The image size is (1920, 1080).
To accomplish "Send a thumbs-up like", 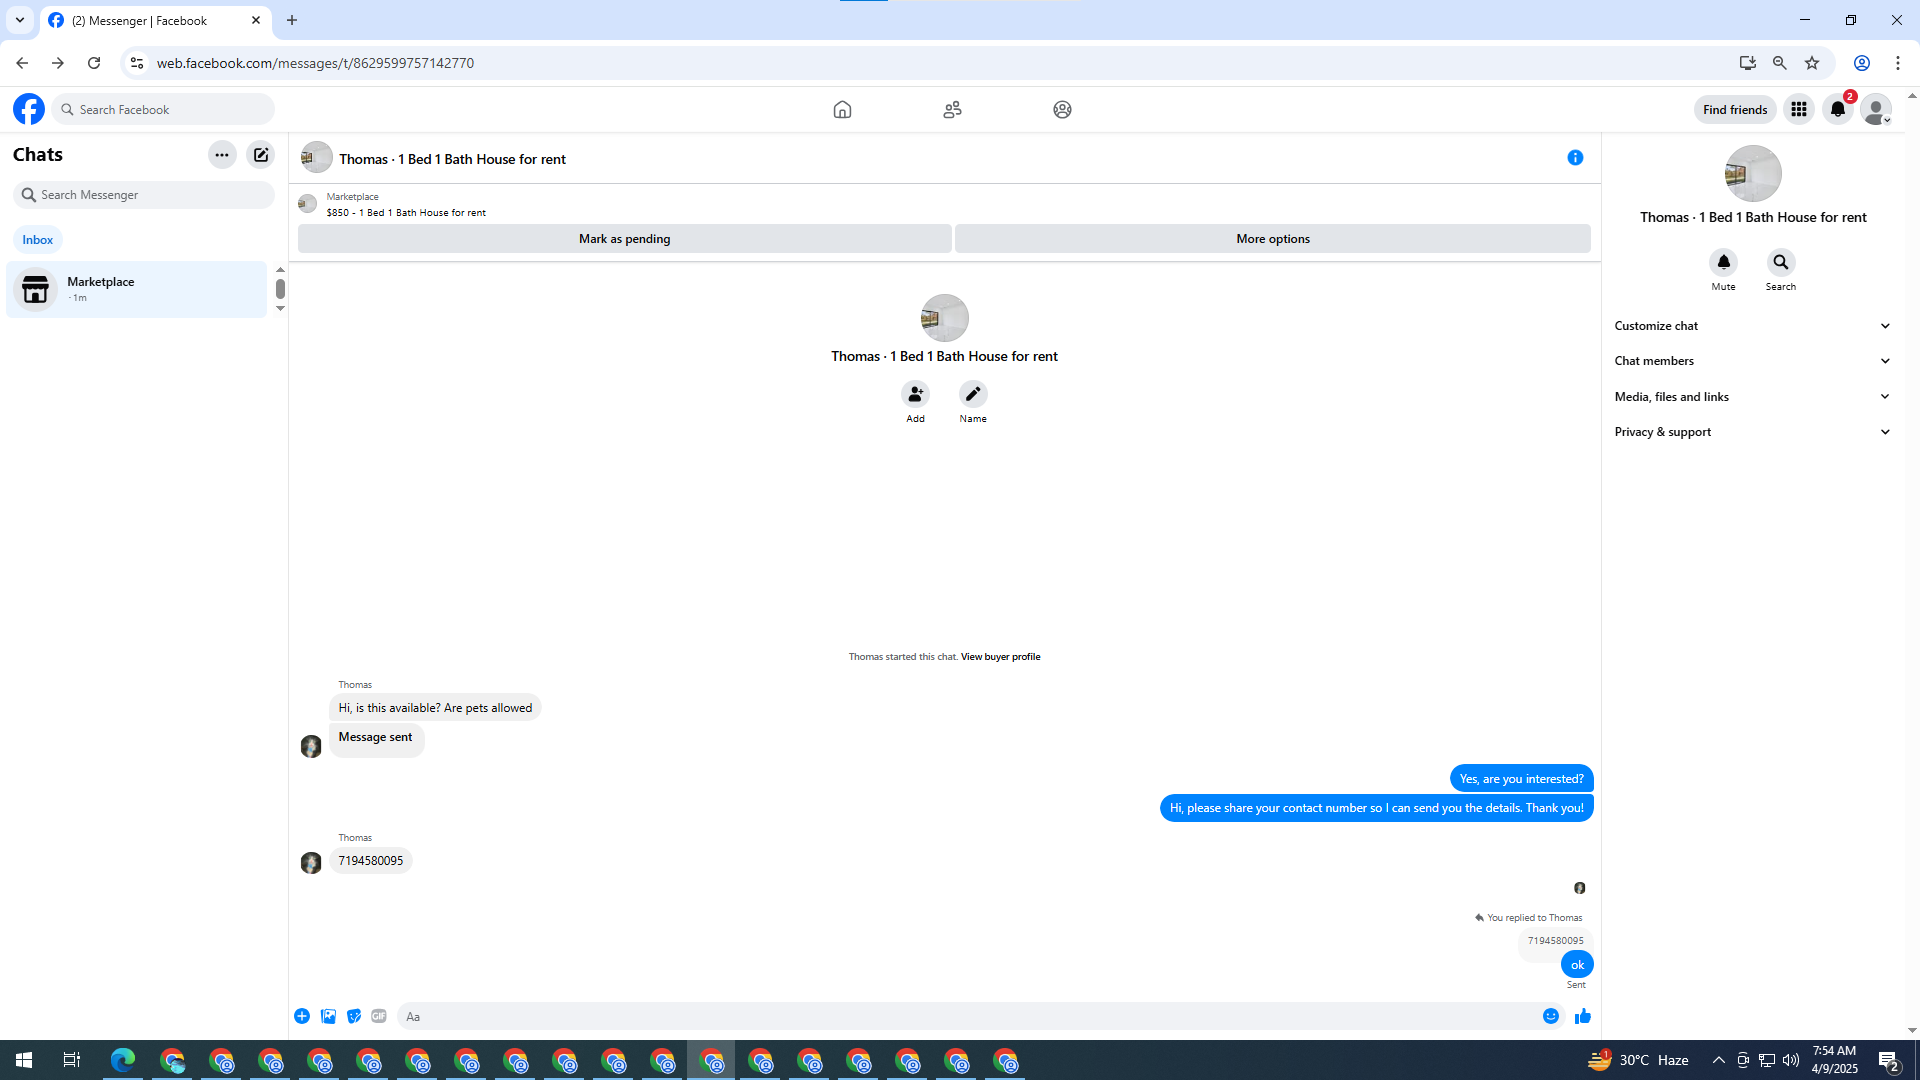I will 1583,1016.
